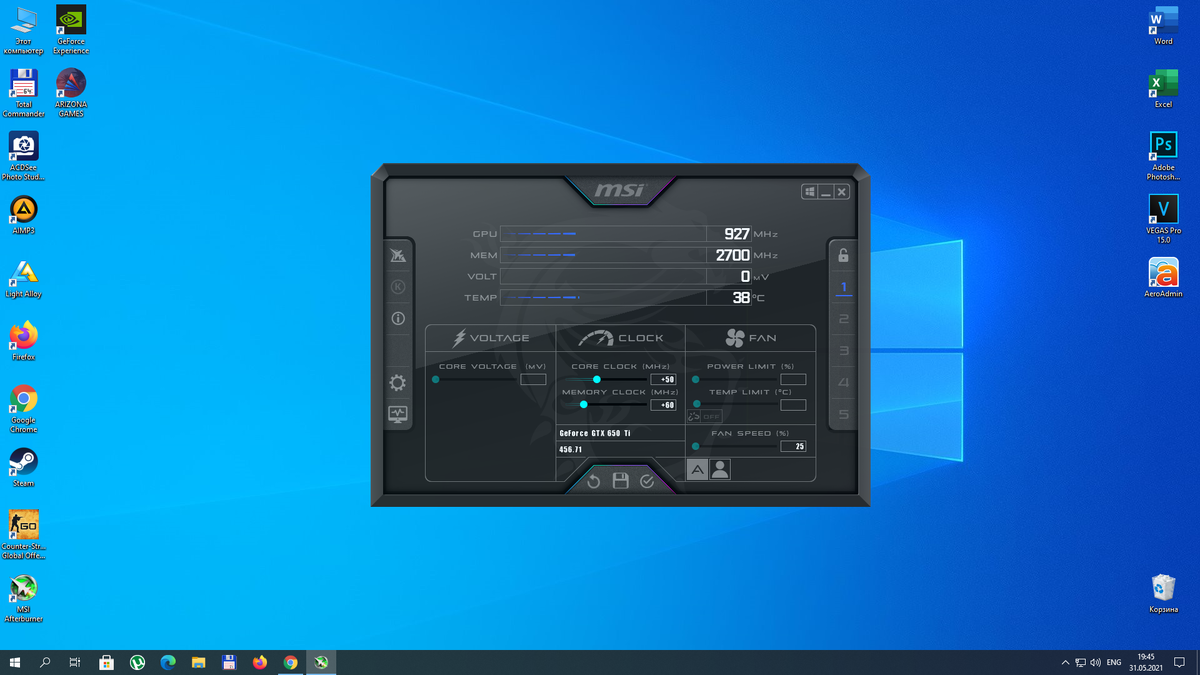Select profile slot 2
Image resolution: width=1200 pixels, height=675 pixels.
tap(843, 319)
